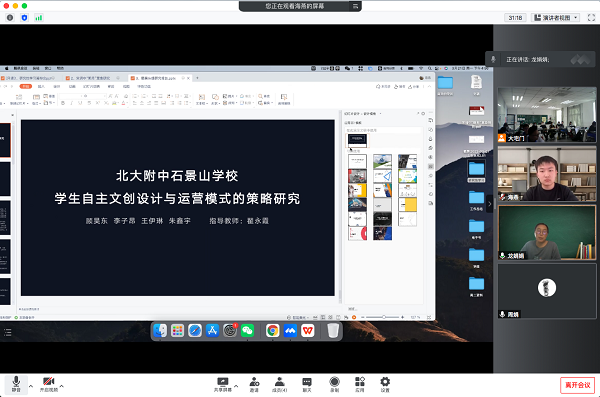Collapse the participant video sidebar arrow
600x397 pixels.
489,204
